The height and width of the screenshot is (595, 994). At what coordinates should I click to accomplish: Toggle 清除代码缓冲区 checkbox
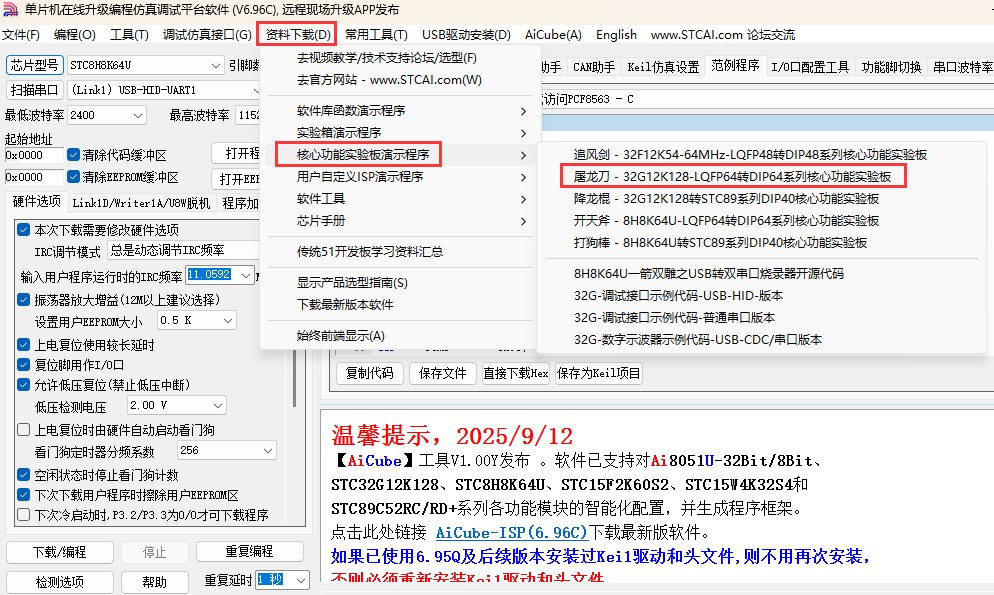(x=74, y=155)
